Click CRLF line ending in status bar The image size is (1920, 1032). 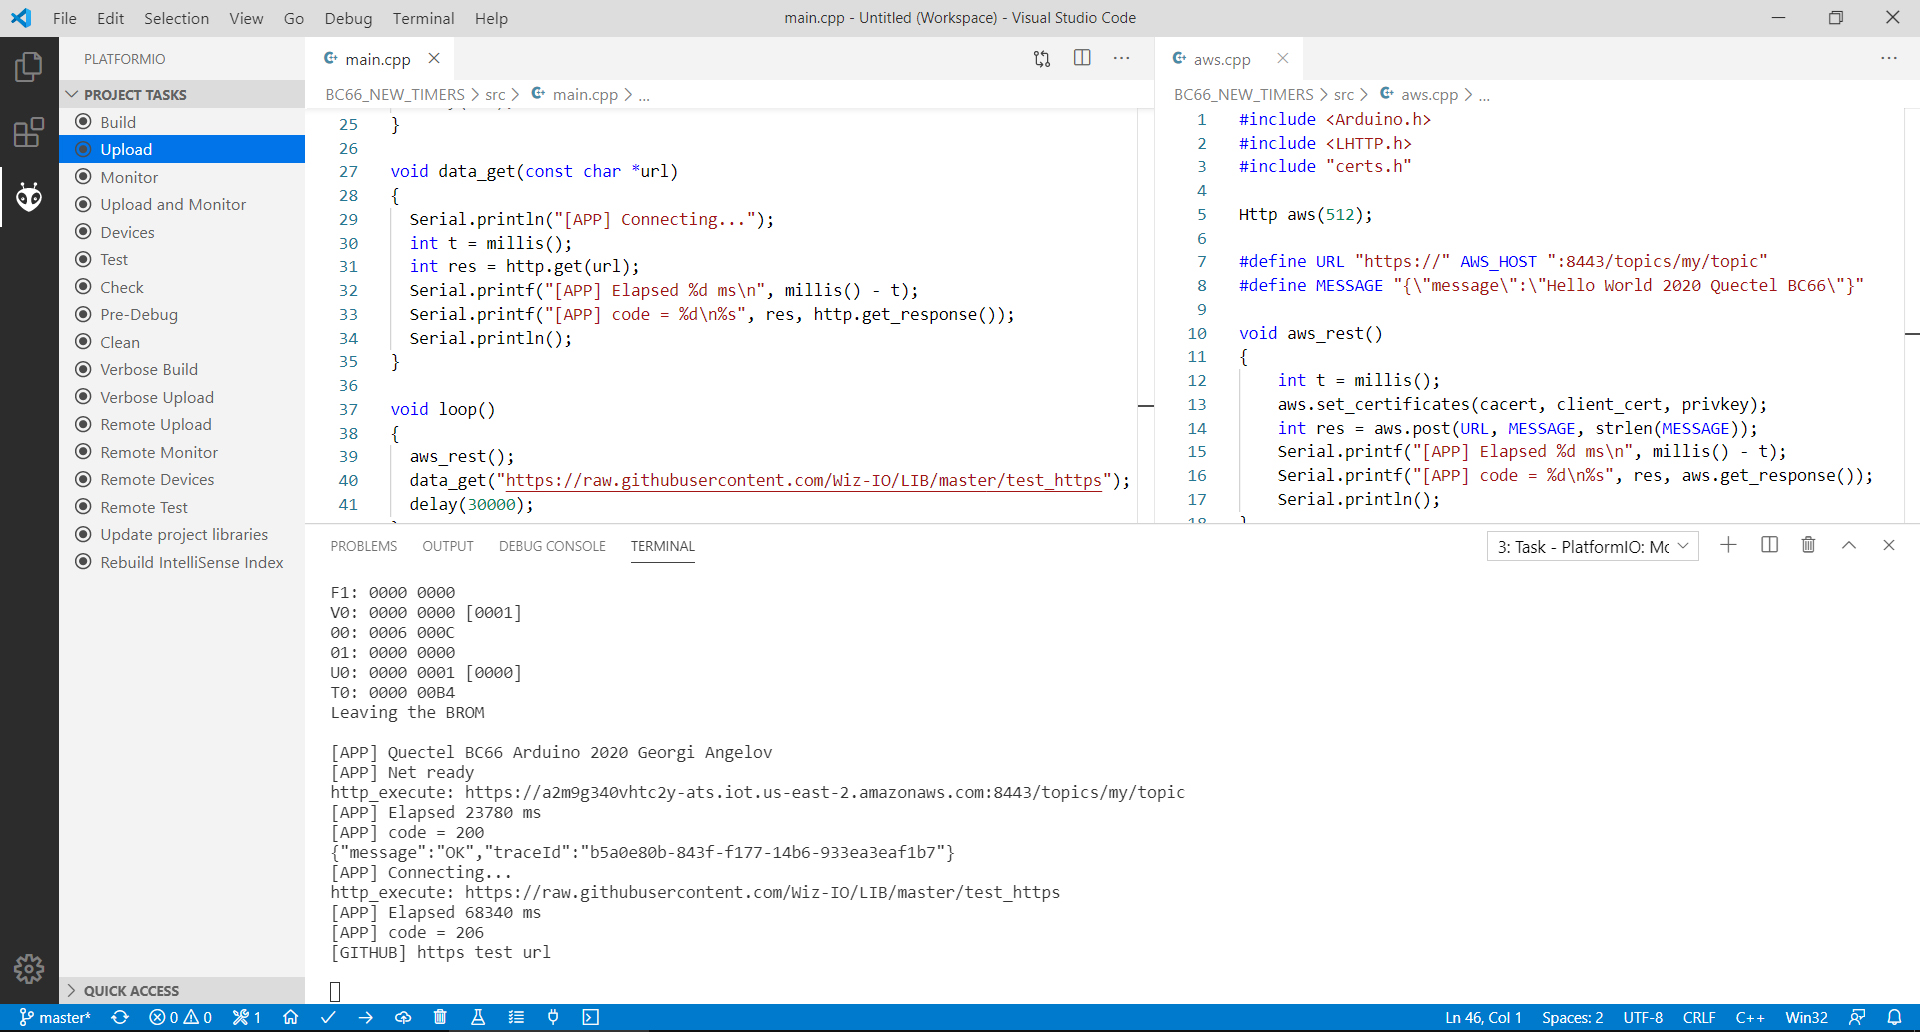1699,1017
